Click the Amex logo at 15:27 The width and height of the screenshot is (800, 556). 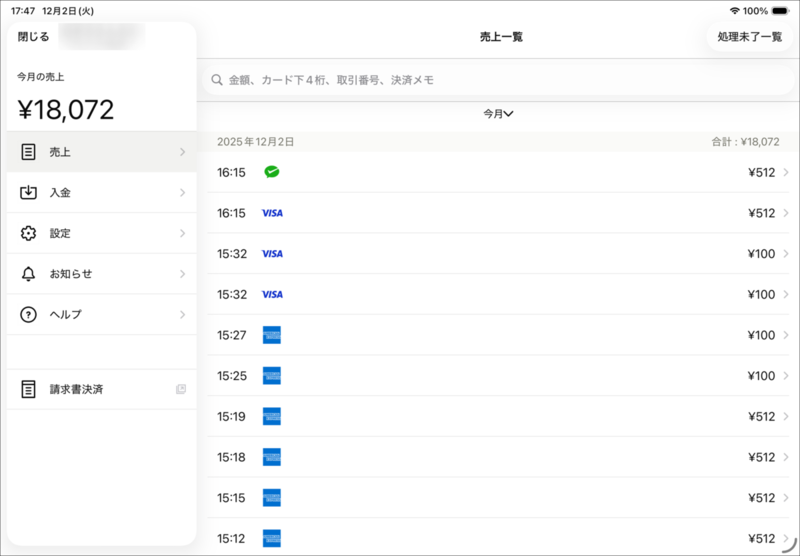(x=272, y=335)
